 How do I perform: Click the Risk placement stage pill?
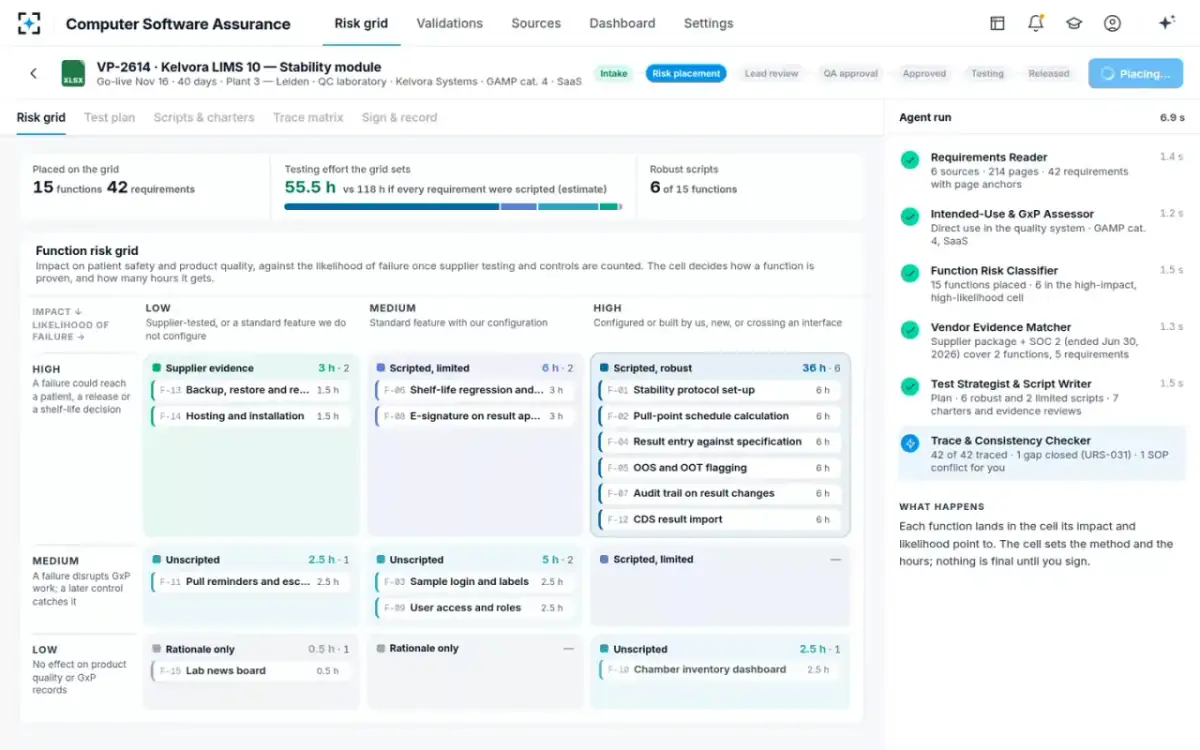(686, 73)
